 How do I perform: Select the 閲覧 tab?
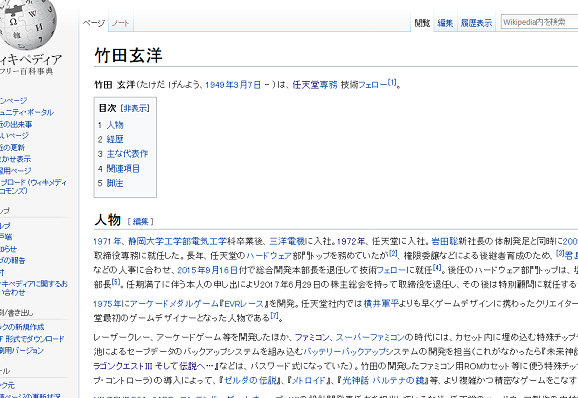[x=422, y=23]
